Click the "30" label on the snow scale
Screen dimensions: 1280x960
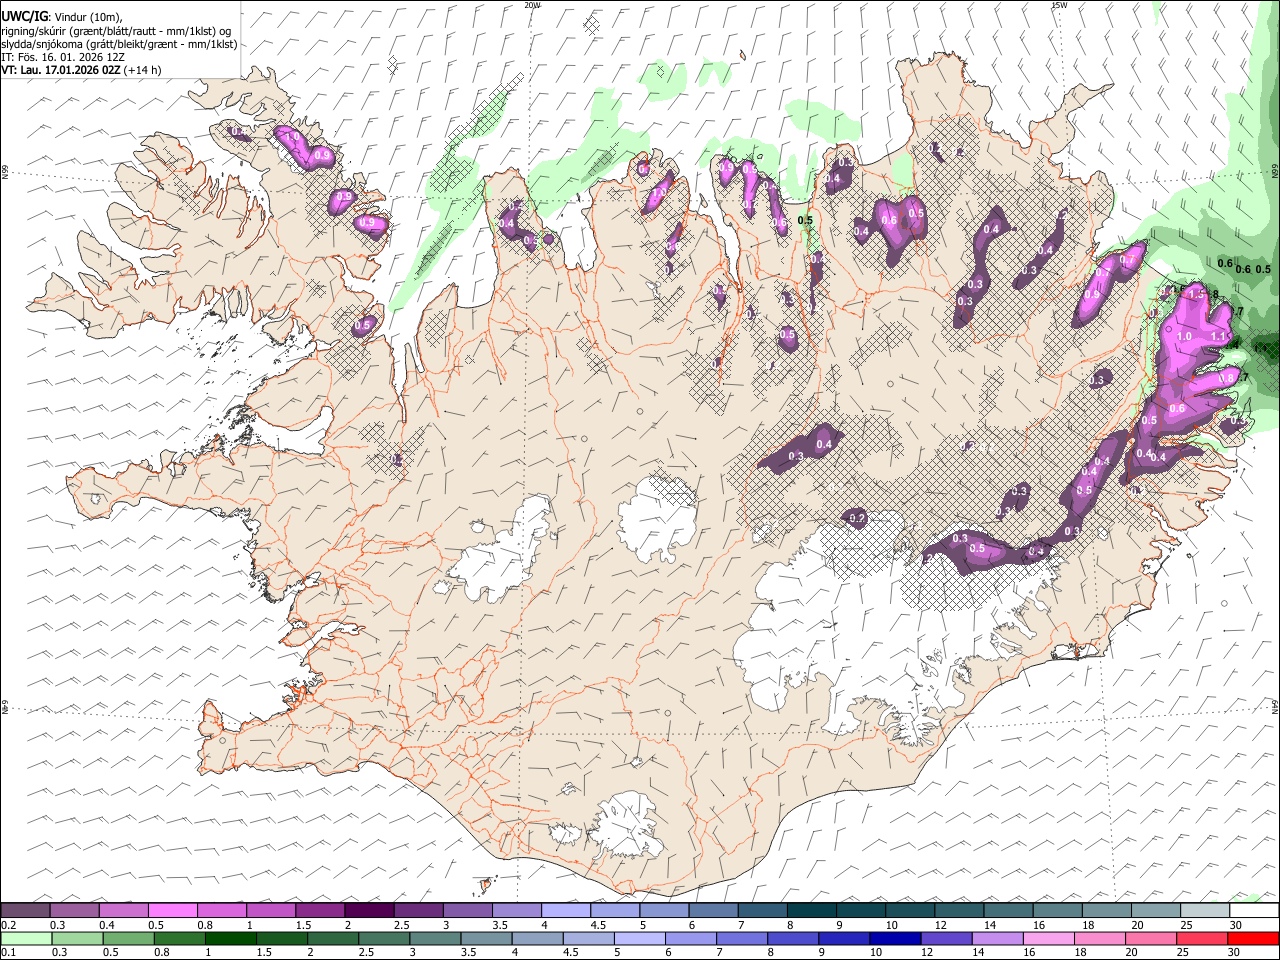tap(1235, 925)
